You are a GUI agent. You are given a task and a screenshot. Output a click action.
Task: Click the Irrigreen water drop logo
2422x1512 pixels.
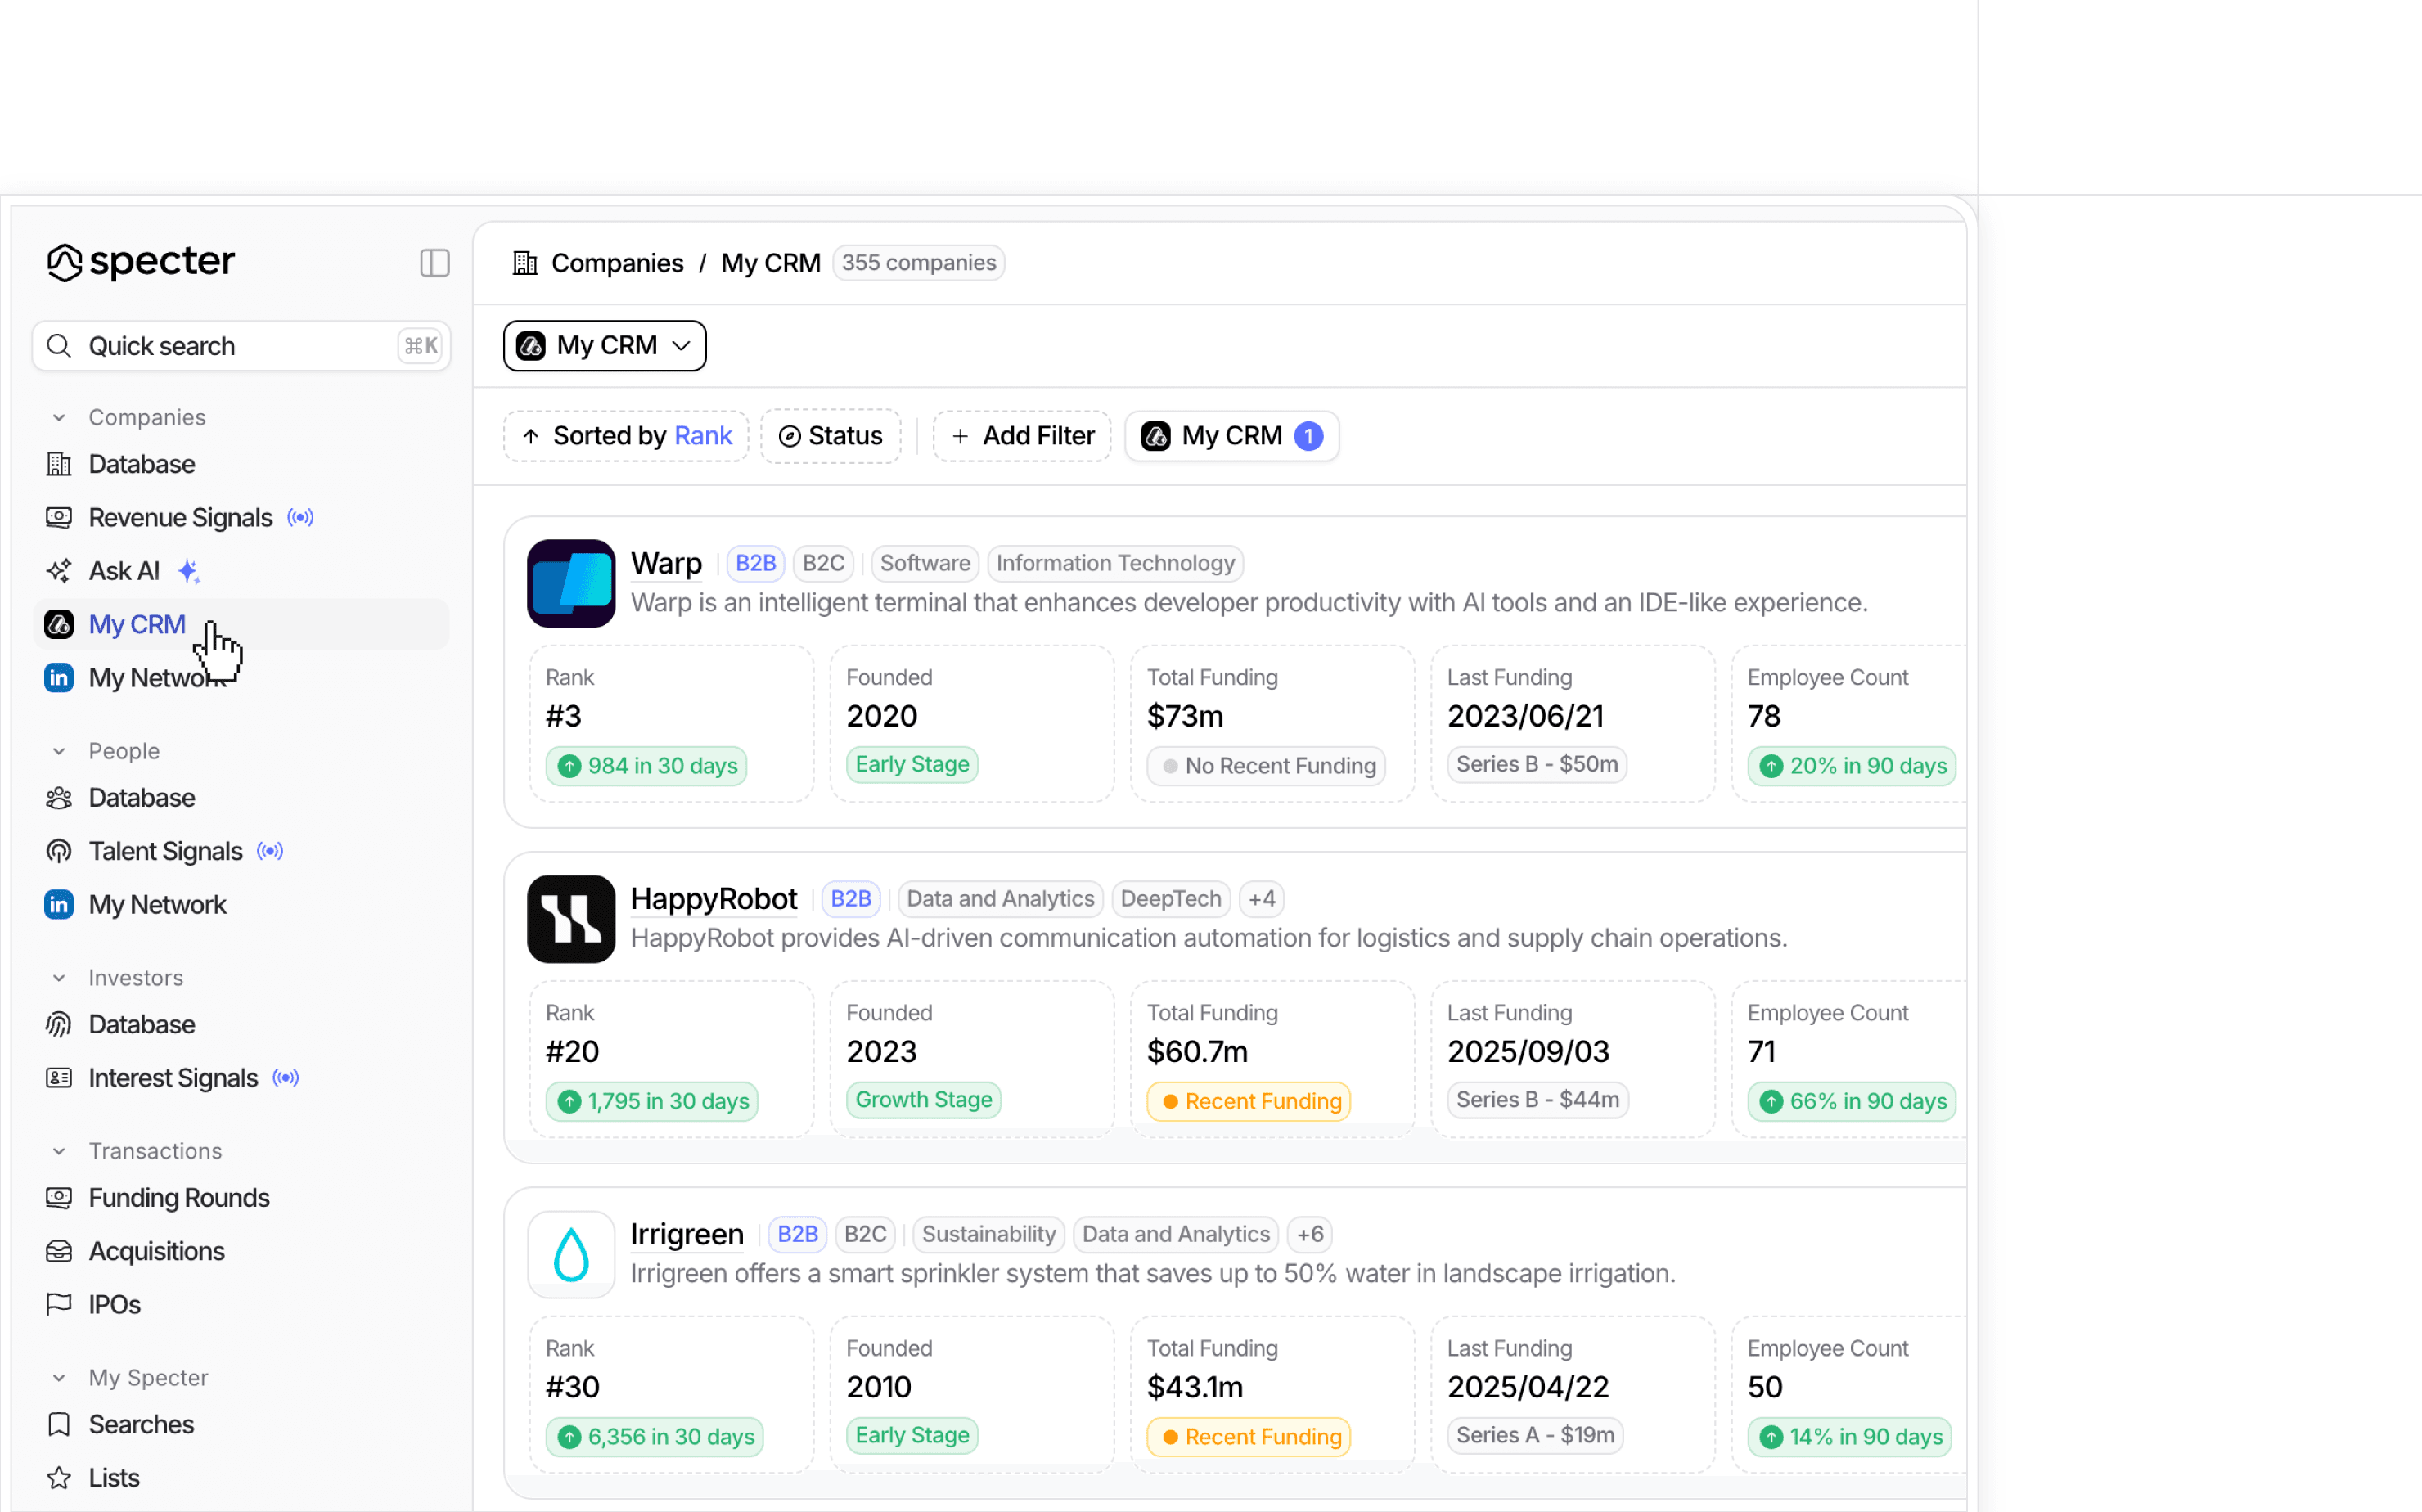pos(571,1254)
